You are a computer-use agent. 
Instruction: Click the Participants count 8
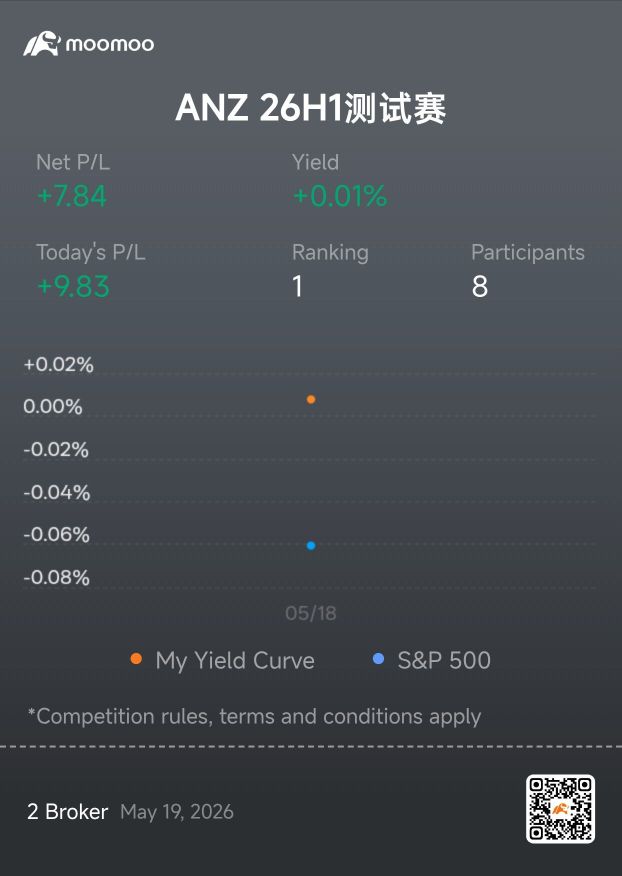tap(479, 287)
